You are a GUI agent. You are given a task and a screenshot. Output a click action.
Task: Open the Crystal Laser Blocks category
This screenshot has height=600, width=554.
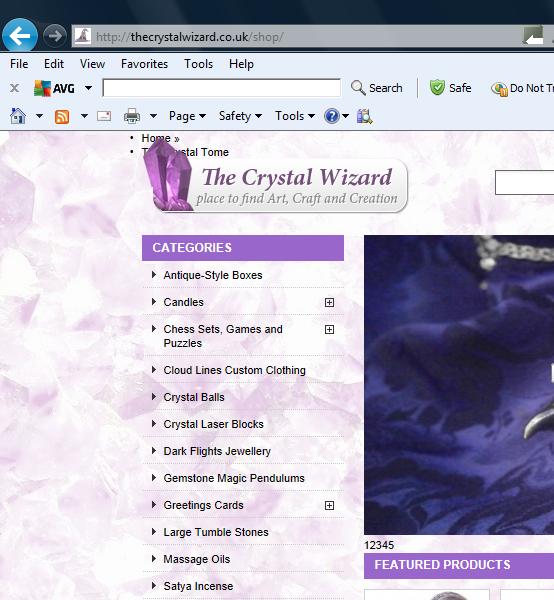(x=213, y=424)
